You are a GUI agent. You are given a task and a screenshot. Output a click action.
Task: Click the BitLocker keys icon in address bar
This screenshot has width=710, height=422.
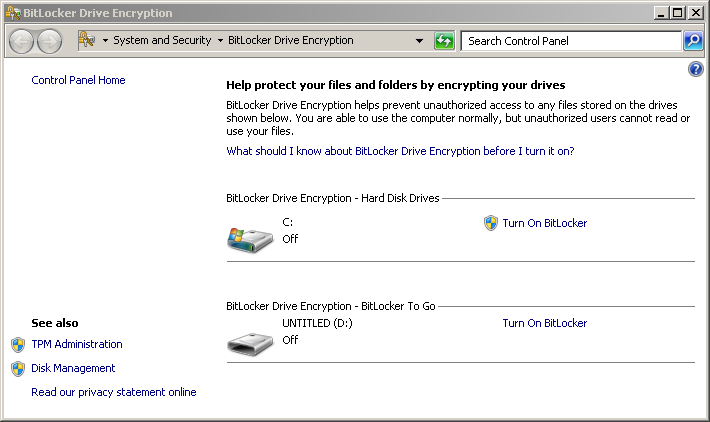pyautogui.click(x=87, y=40)
